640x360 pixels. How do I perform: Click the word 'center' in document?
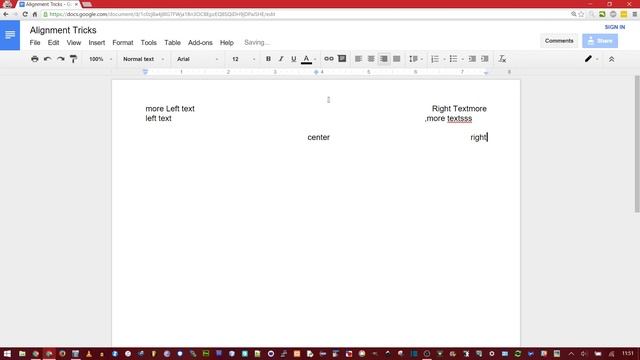(x=318, y=138)
